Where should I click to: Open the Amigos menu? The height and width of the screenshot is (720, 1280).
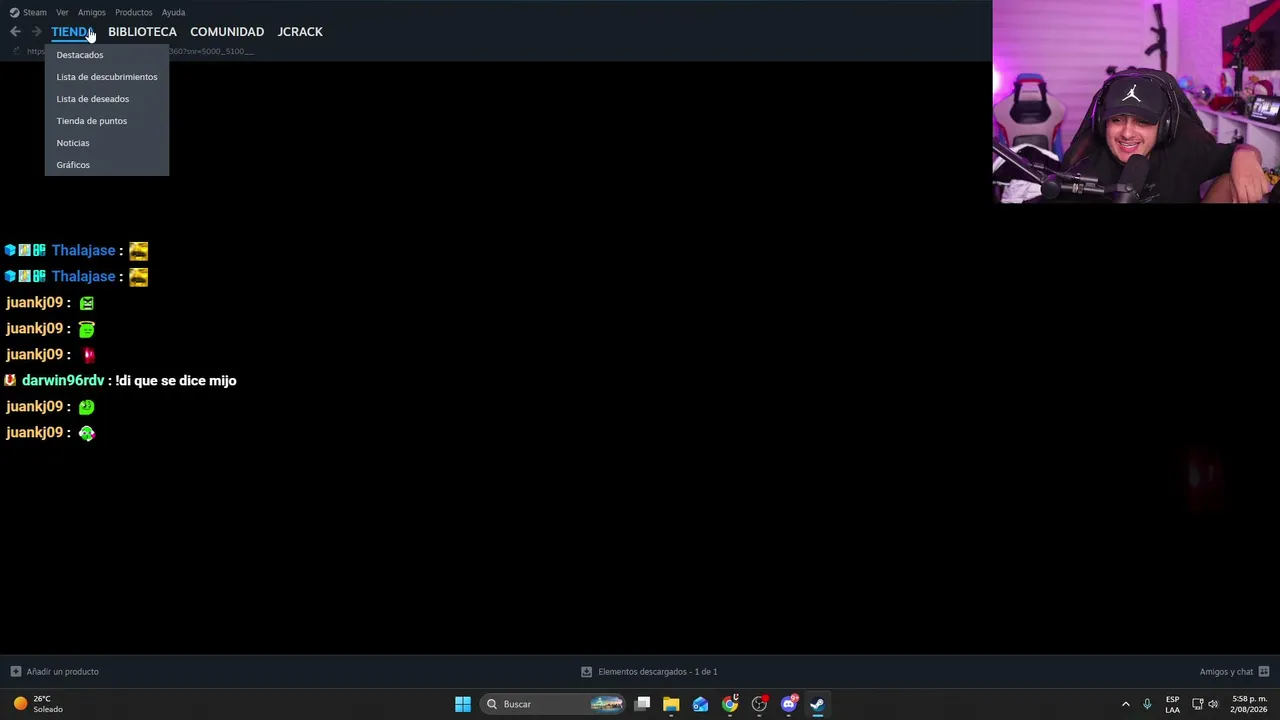click(x=91, y=12)
